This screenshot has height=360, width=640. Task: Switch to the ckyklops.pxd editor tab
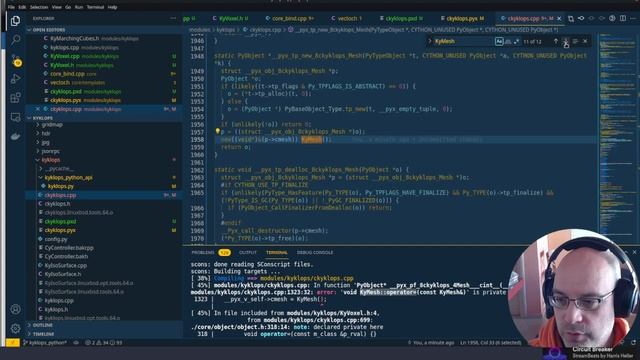click(401, 18)
